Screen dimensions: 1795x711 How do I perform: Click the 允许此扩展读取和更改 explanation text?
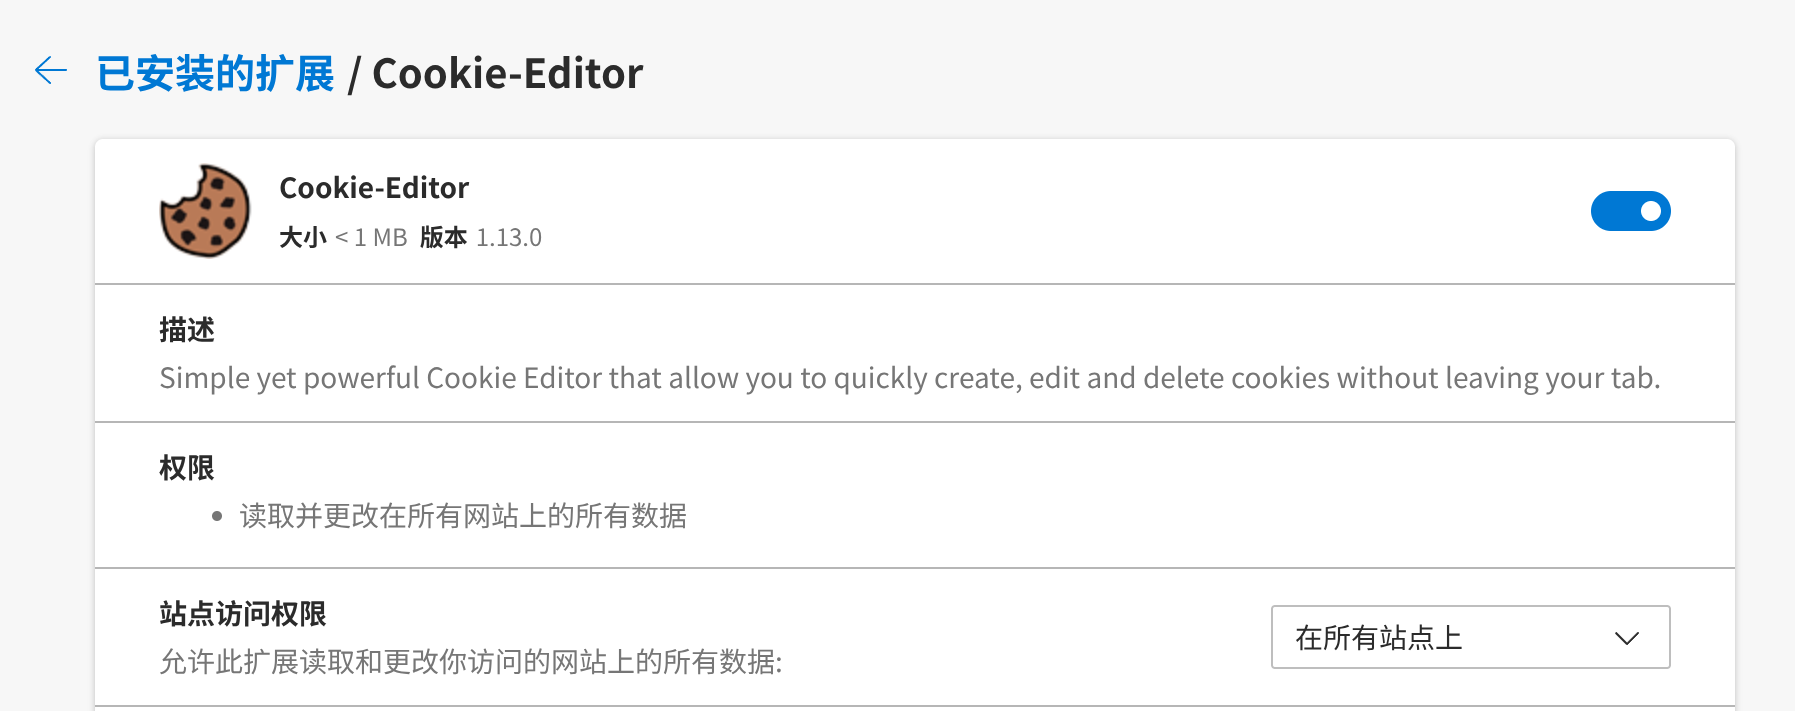471,662
